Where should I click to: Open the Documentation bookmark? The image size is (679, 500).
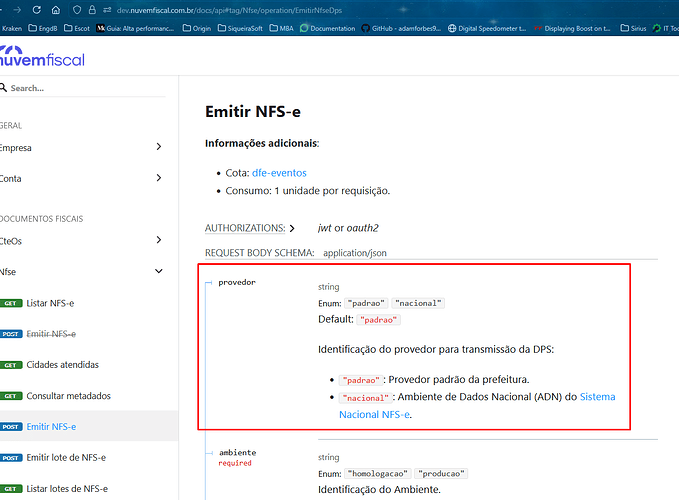(327, 29)
